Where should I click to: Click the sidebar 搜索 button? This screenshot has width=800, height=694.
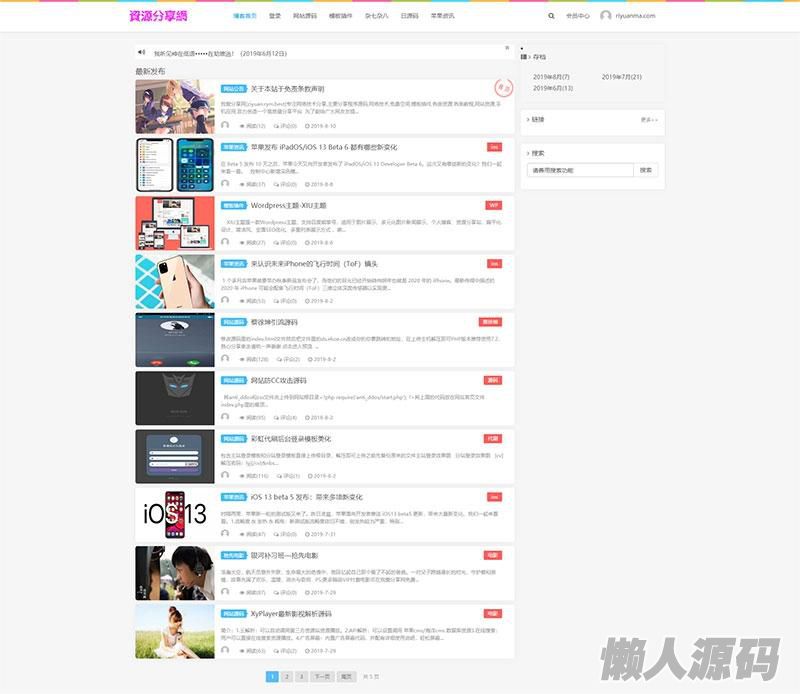[x=645, y=170]
